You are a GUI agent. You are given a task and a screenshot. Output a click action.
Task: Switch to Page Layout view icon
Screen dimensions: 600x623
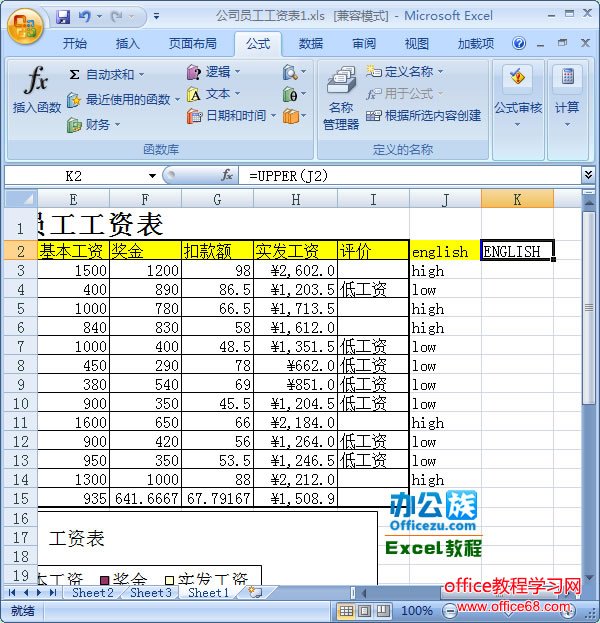coord(365,610)
